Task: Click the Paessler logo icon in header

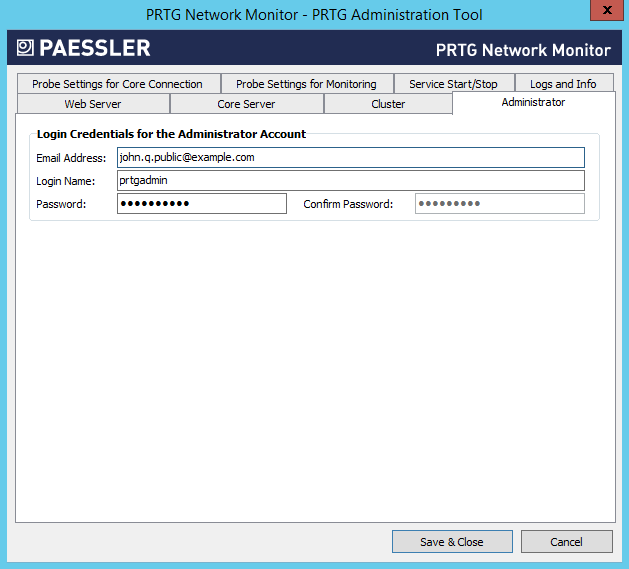Action: click(x=26, y=49)
